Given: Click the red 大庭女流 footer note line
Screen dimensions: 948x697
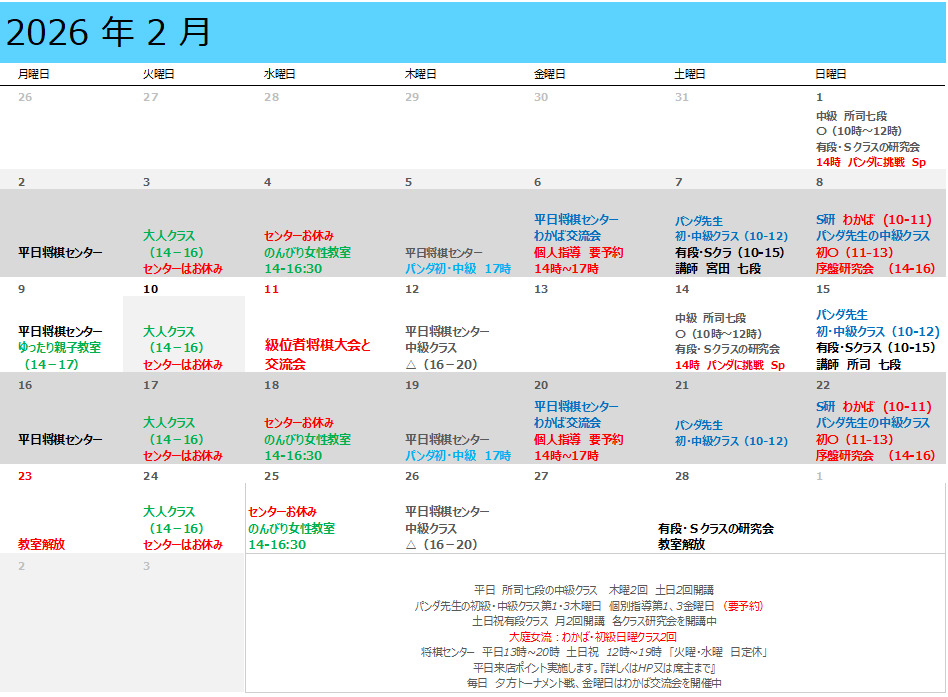Looking at the screenshot, I should 593,637.
